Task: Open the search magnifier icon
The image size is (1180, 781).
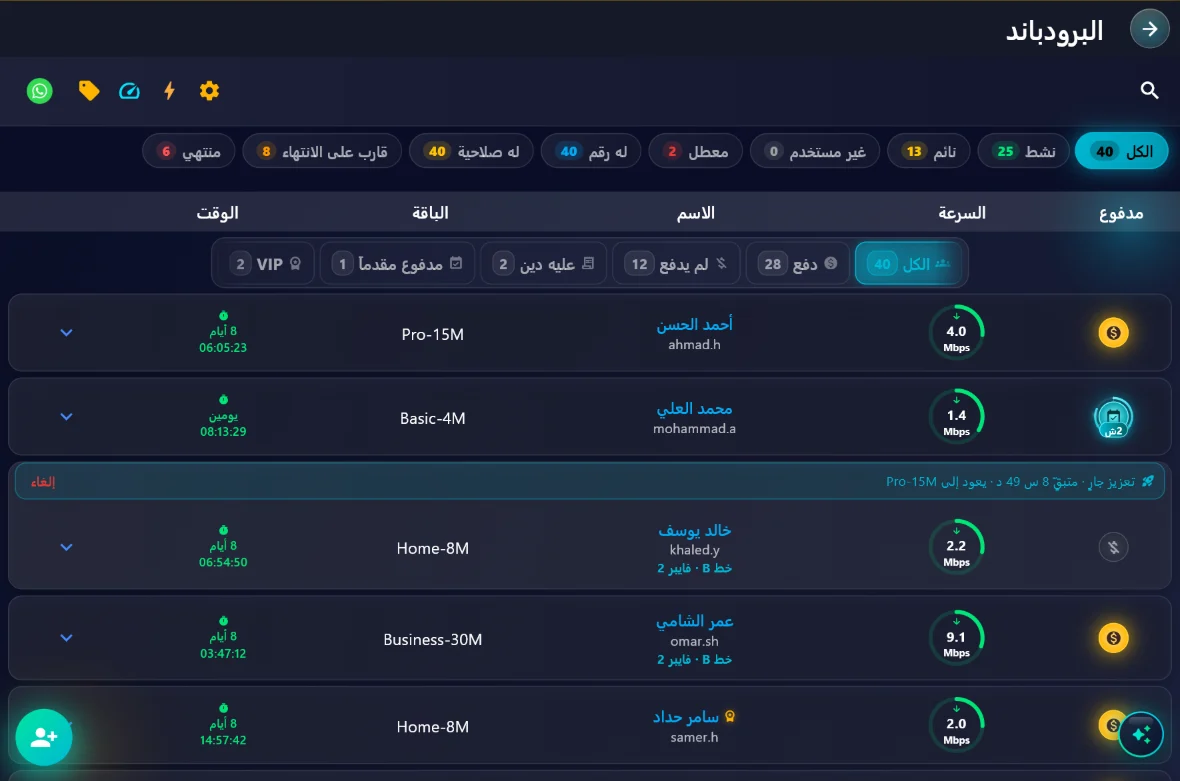Action: pyautogui.click(x=1149, y=90)
